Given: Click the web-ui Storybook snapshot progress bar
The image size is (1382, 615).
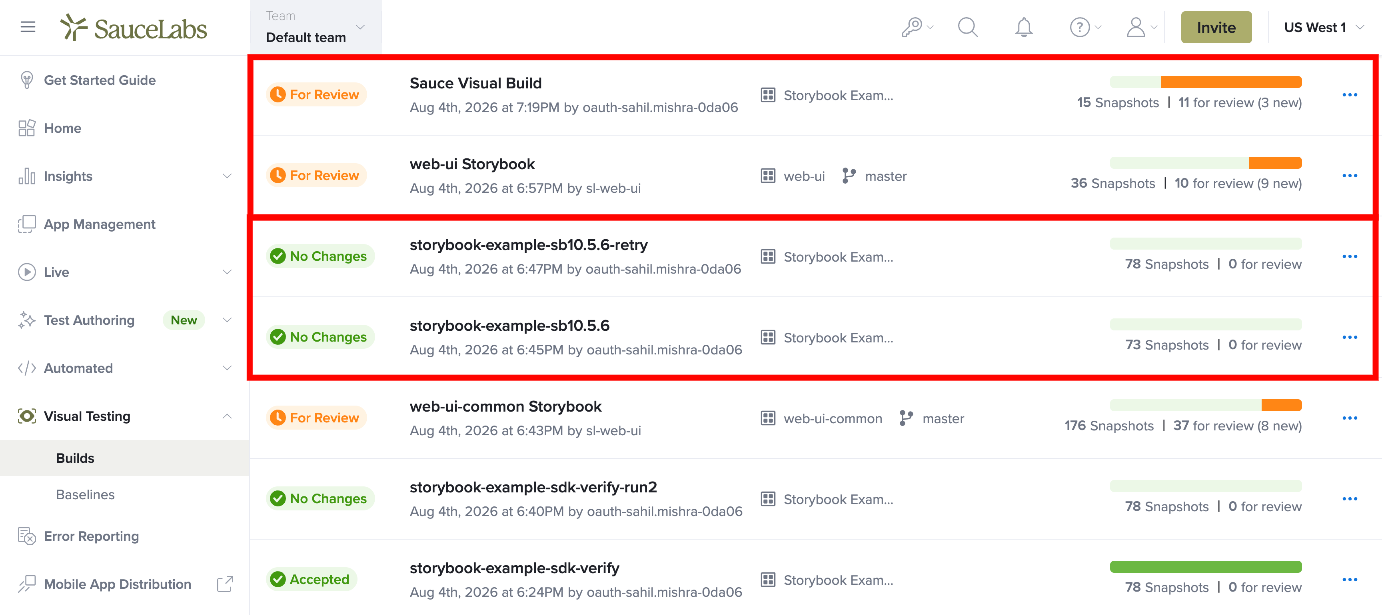Looking at the screenshot, I should [x=1206, y=163].
